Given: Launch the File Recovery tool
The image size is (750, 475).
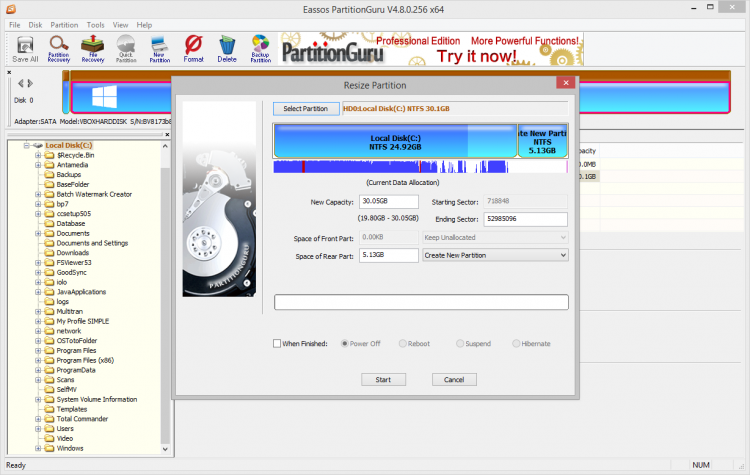Looking at the screenshot, I should coord(93,49).
